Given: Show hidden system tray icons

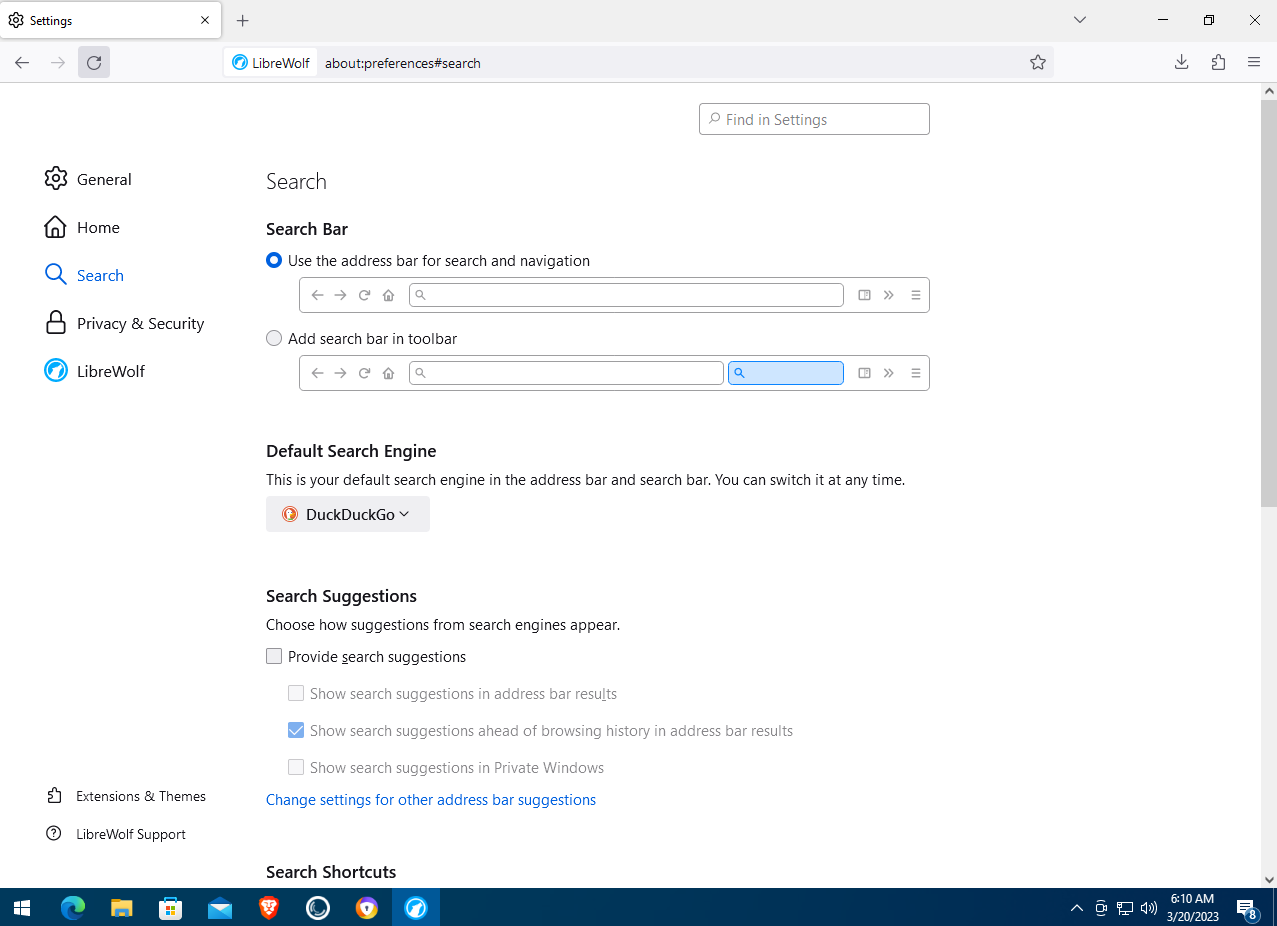Looking at the screenshot, I should pos(1077,908).
